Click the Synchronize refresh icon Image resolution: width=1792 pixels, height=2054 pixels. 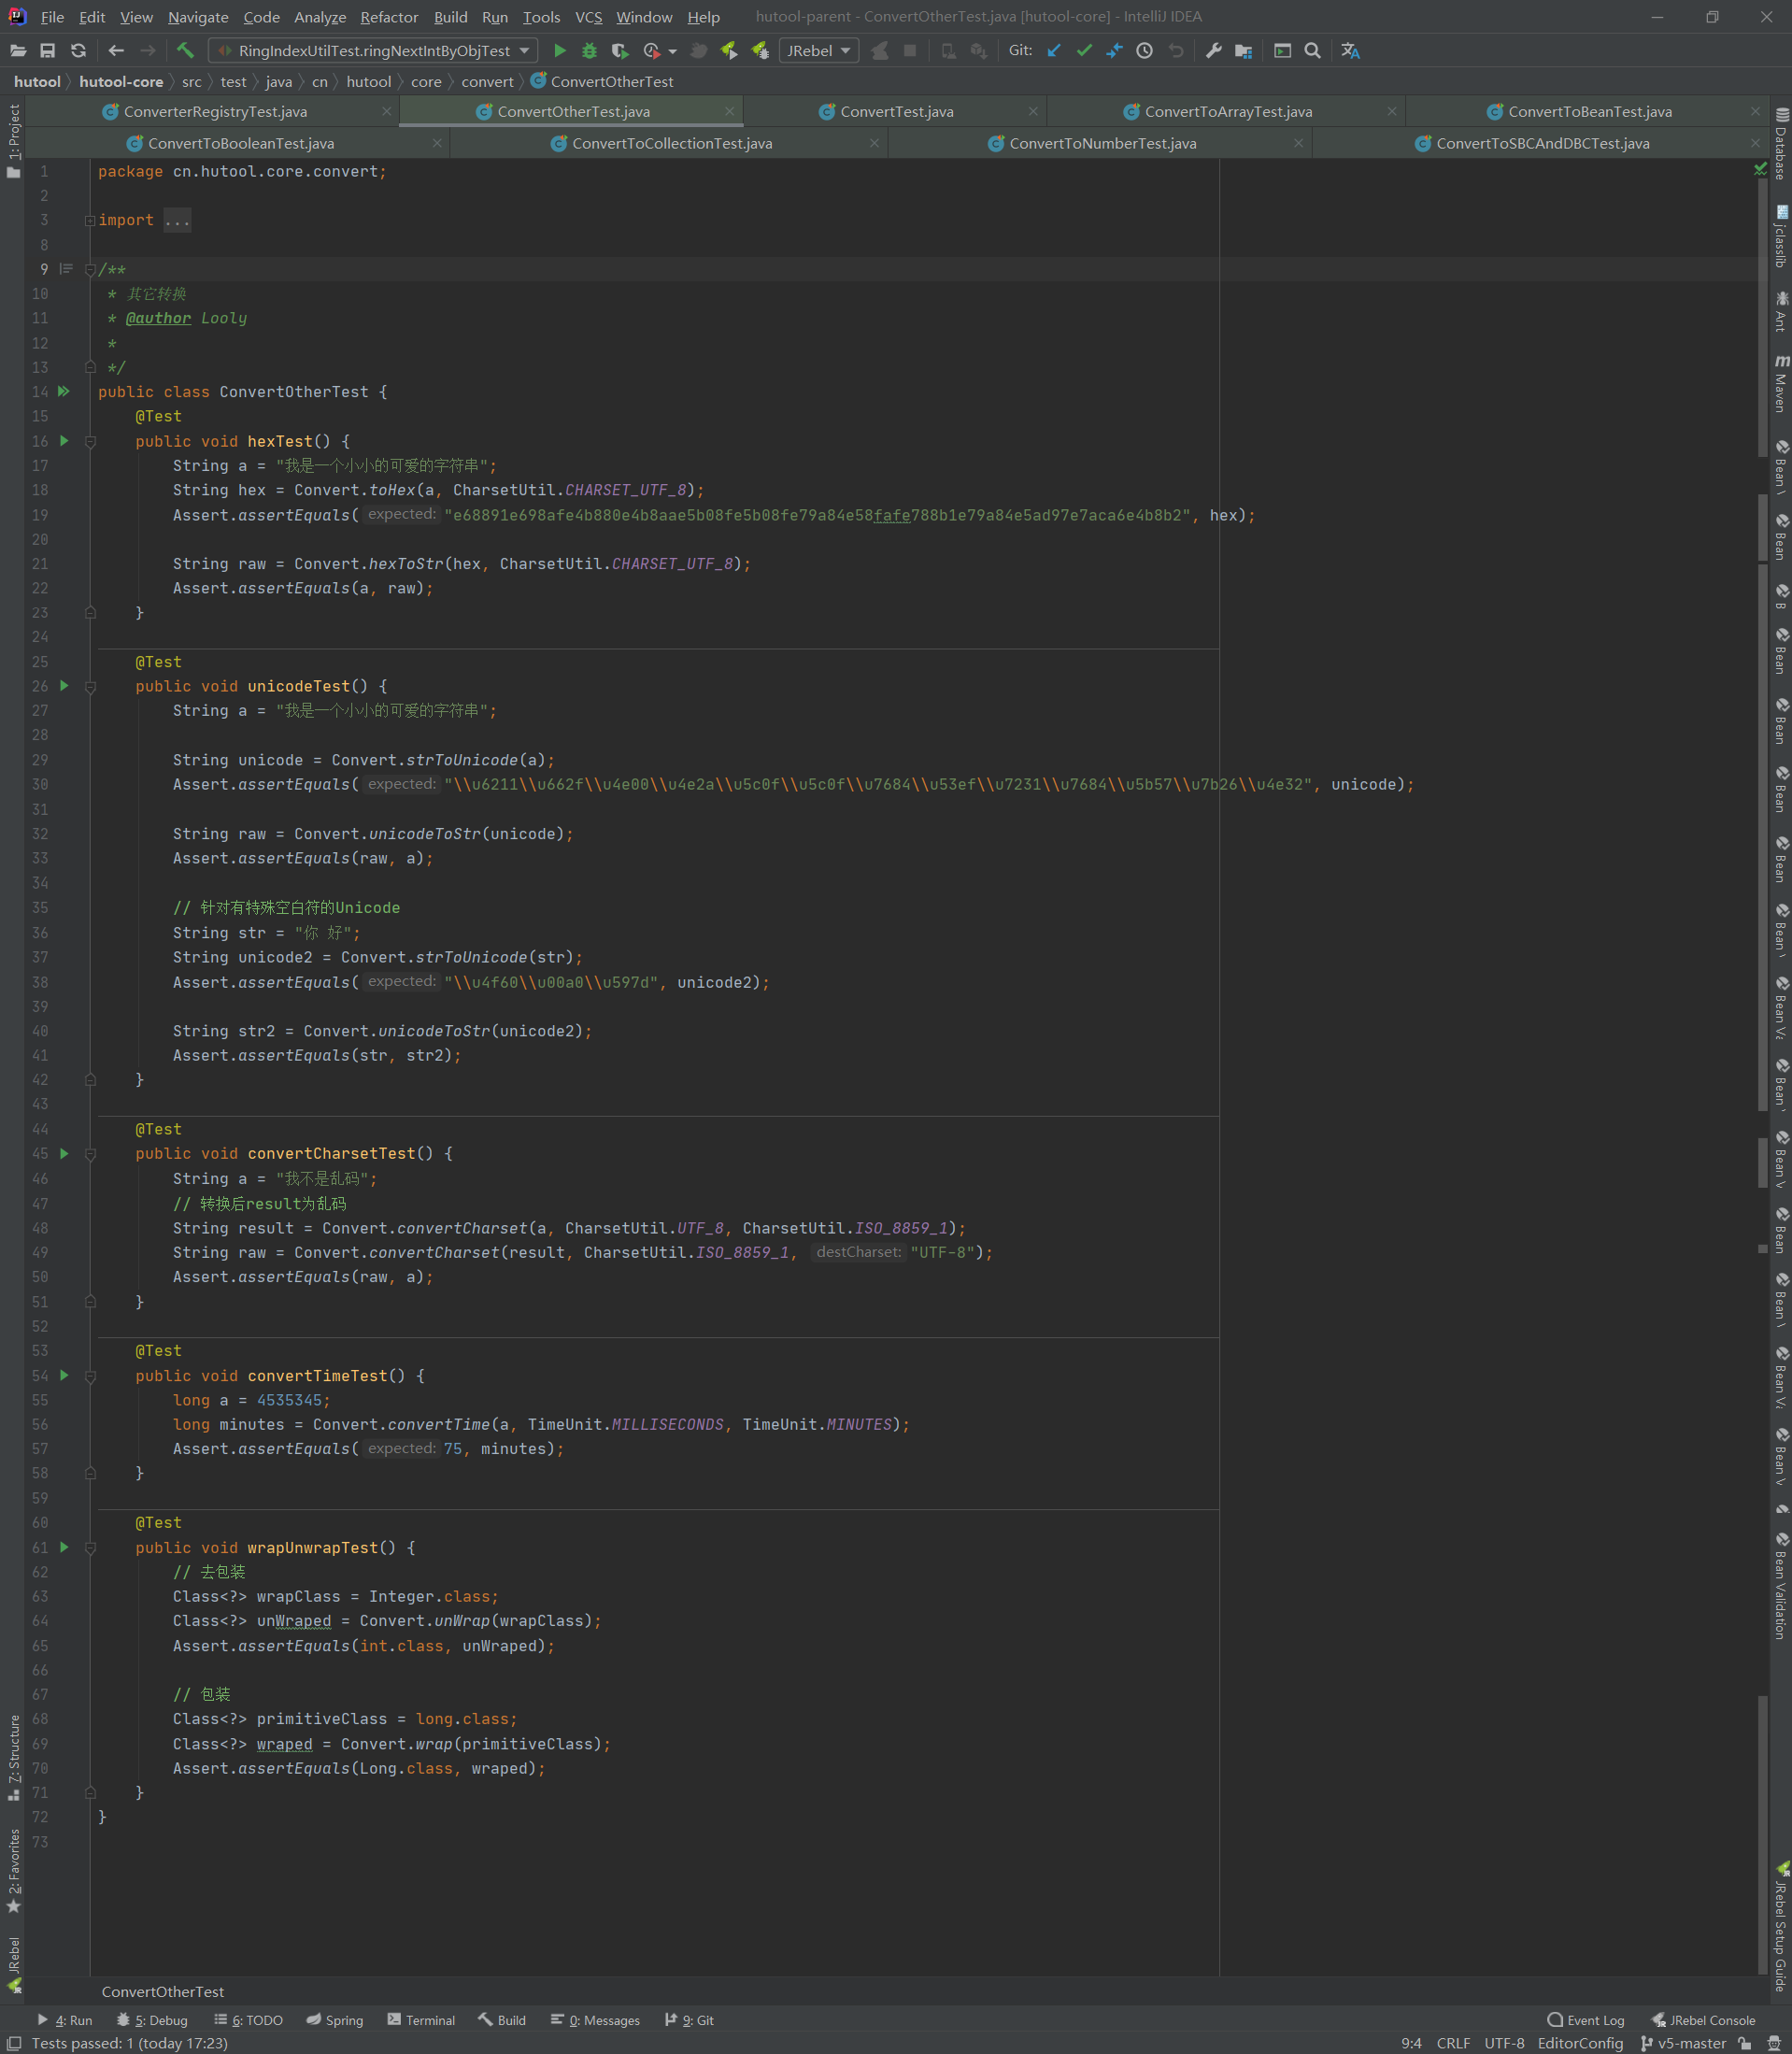click(x=78, y=51)
